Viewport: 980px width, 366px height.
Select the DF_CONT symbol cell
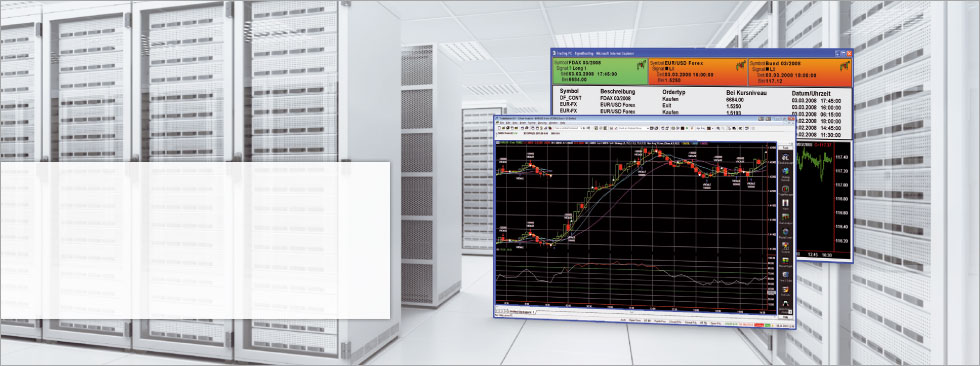pos(572,99)
